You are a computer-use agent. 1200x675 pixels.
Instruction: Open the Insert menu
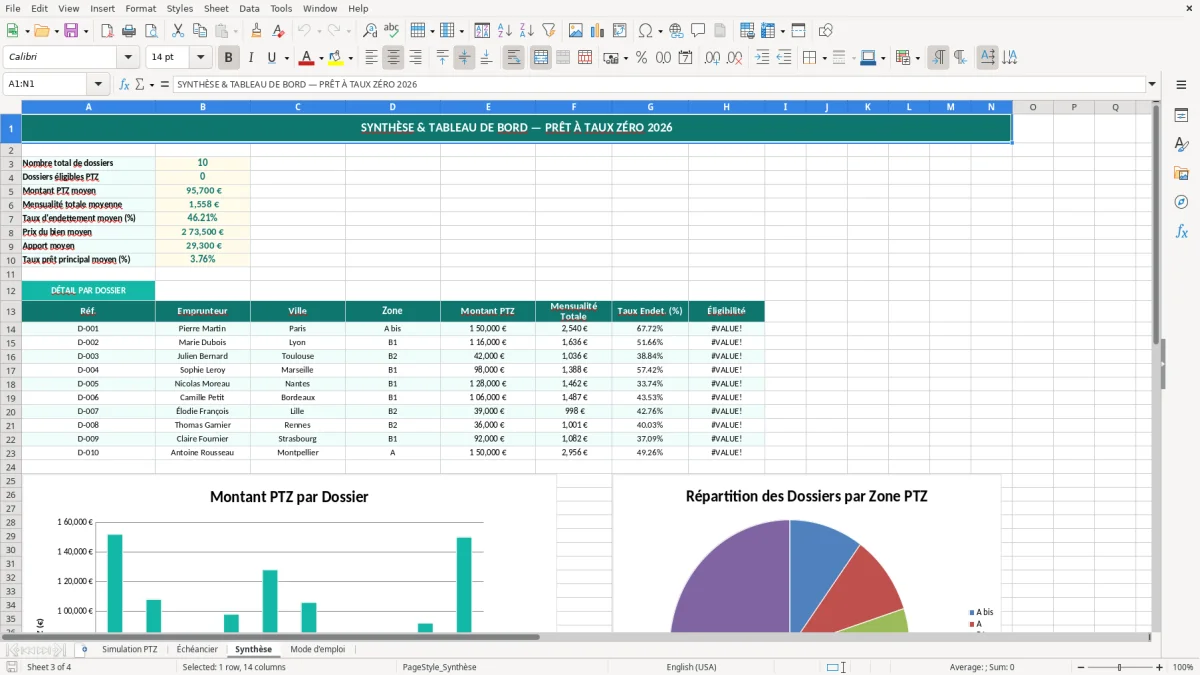[102, 8]
